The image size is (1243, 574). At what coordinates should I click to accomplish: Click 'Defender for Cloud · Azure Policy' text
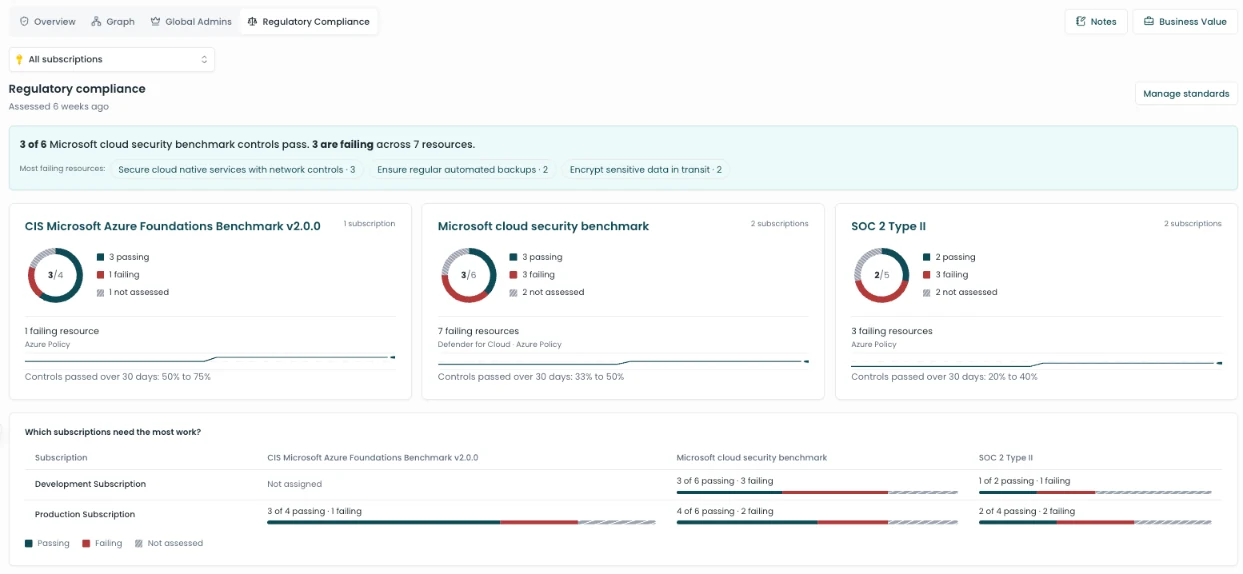[500, 344]
